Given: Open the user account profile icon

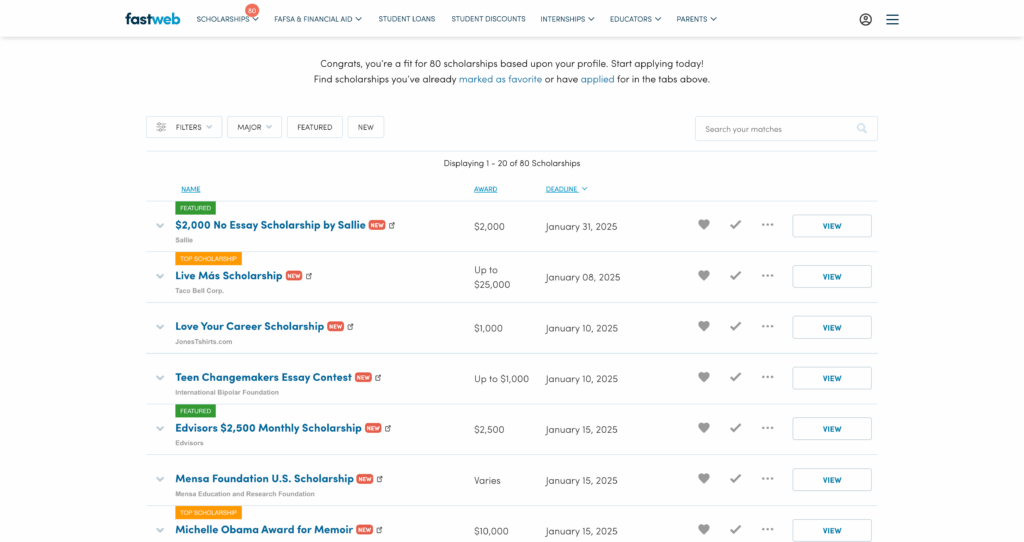Looking at the screenshot, I should coord(865,19).
